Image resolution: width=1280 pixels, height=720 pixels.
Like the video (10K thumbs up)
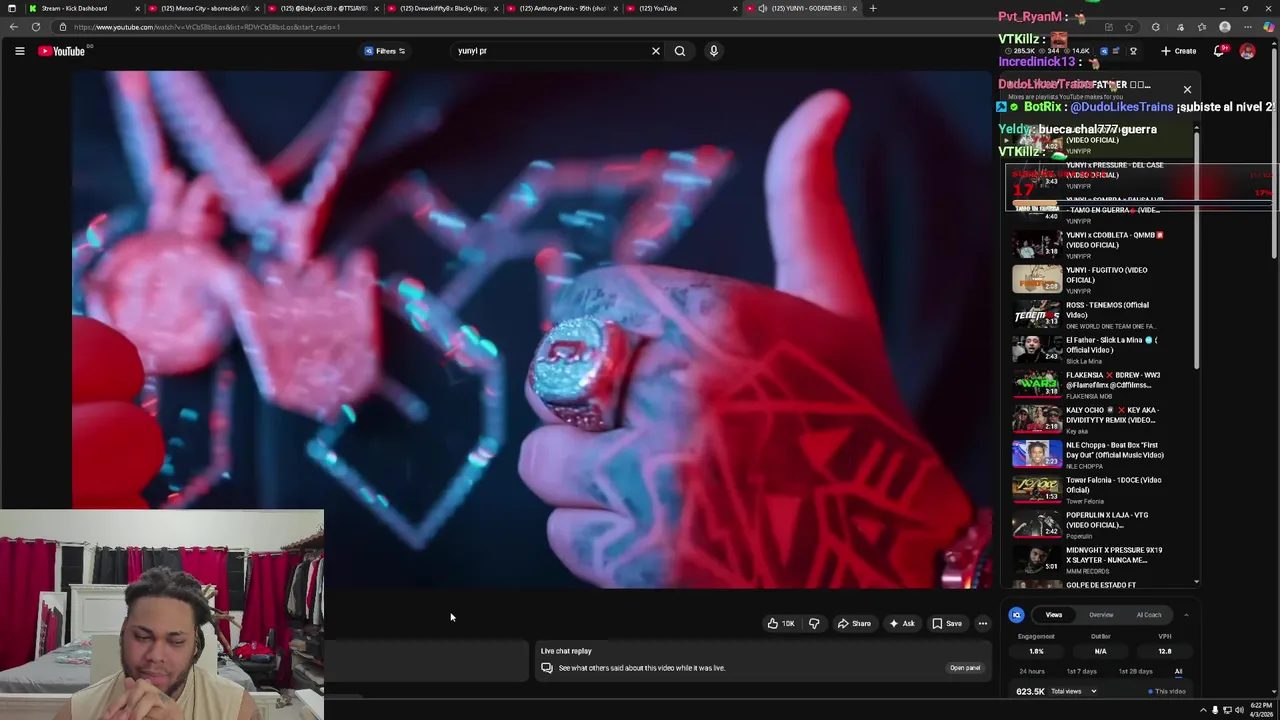(x=781, y=624)
